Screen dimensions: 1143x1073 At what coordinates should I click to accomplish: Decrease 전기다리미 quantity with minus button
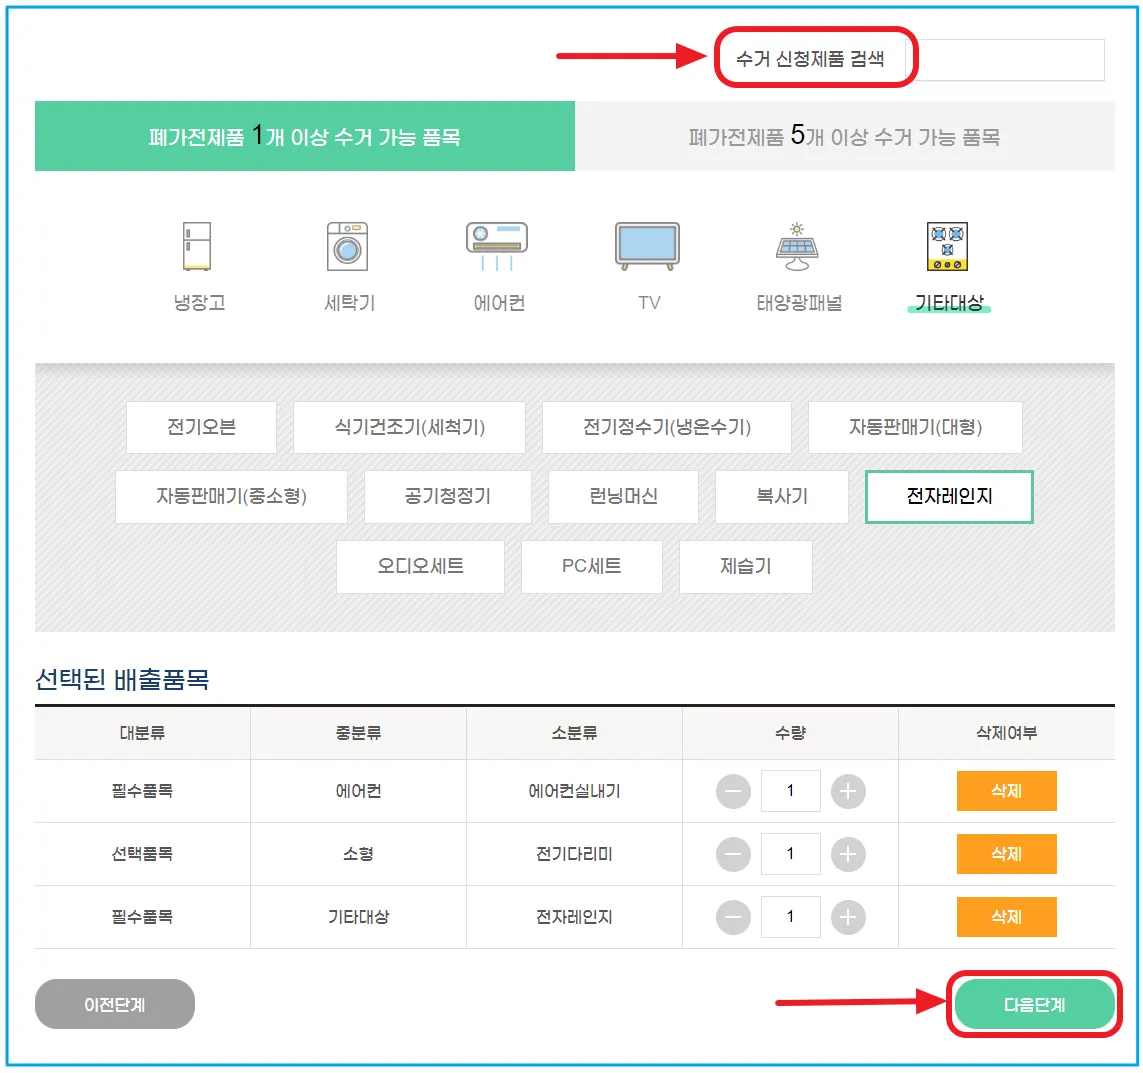(731, 854)
